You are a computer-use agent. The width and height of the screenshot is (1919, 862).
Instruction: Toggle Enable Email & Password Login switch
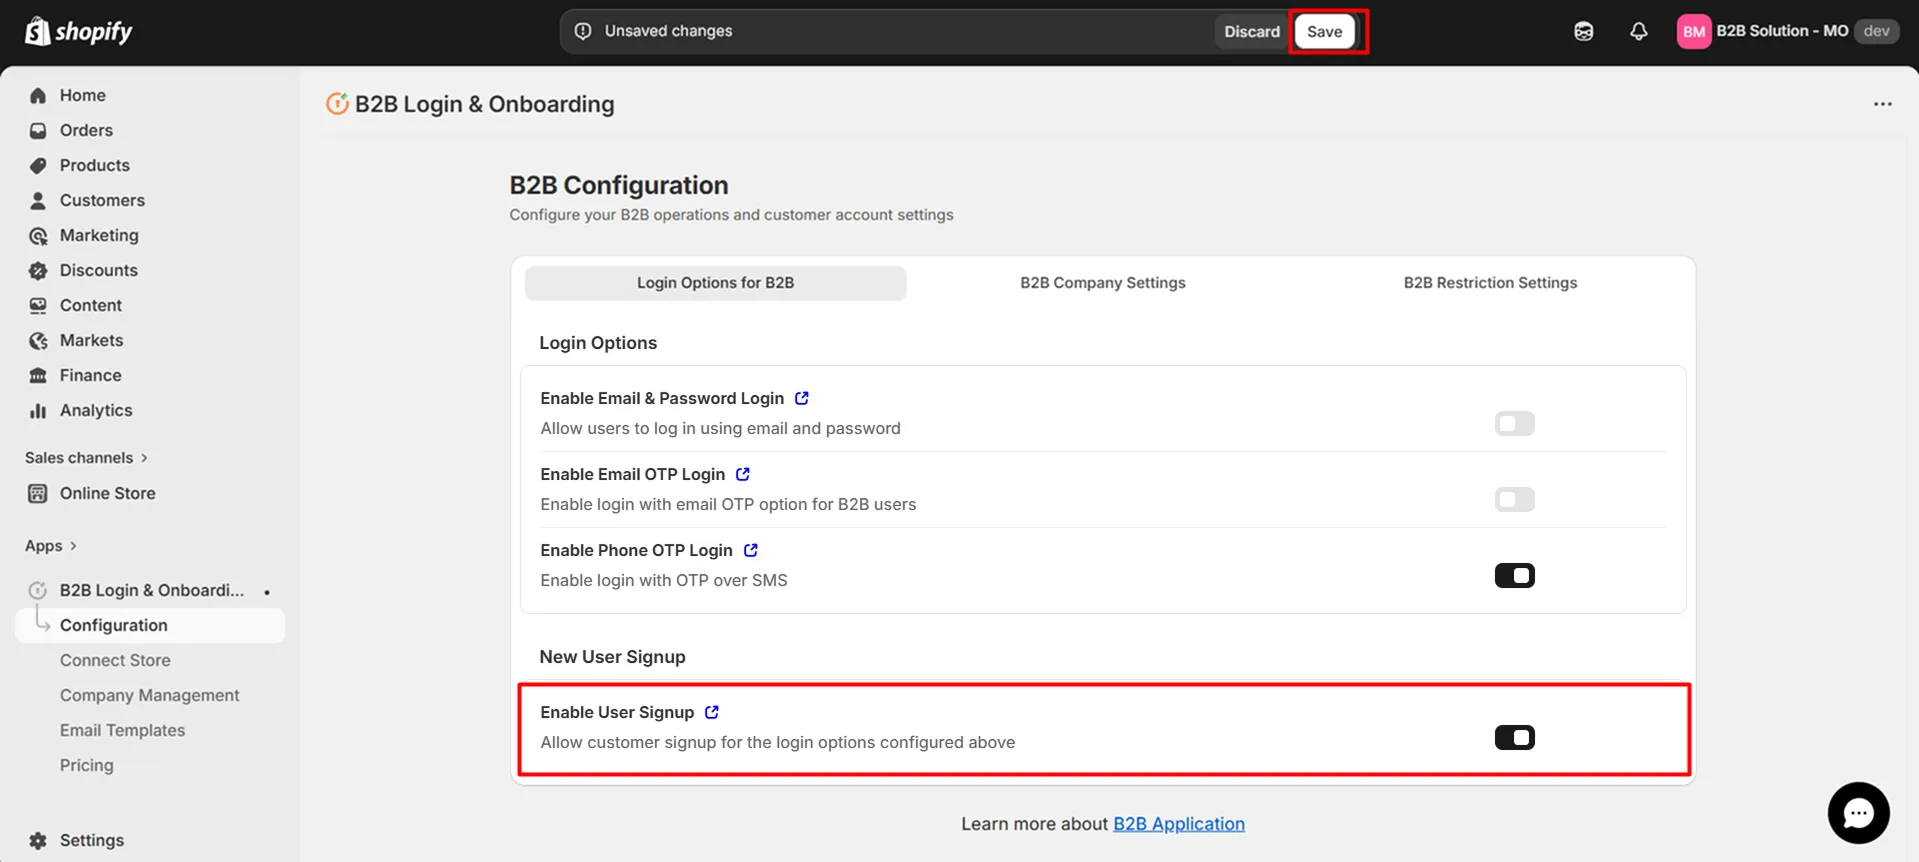click(x=1514, y=423)
